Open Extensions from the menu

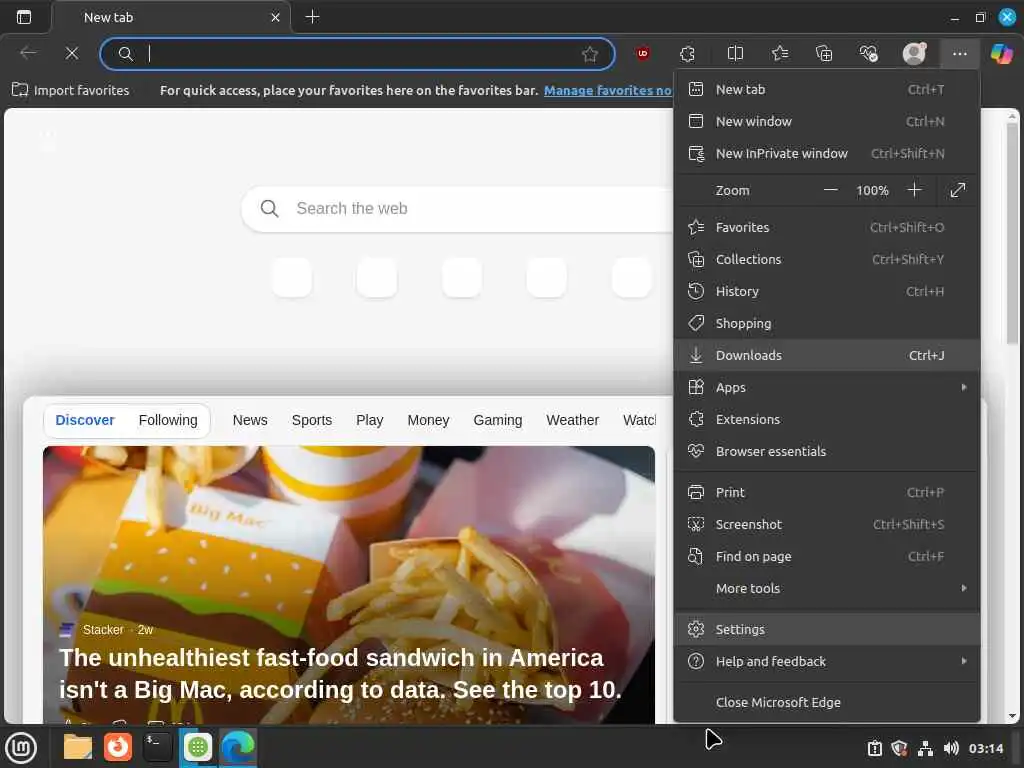pyautogui.click(x=827, y=419)
